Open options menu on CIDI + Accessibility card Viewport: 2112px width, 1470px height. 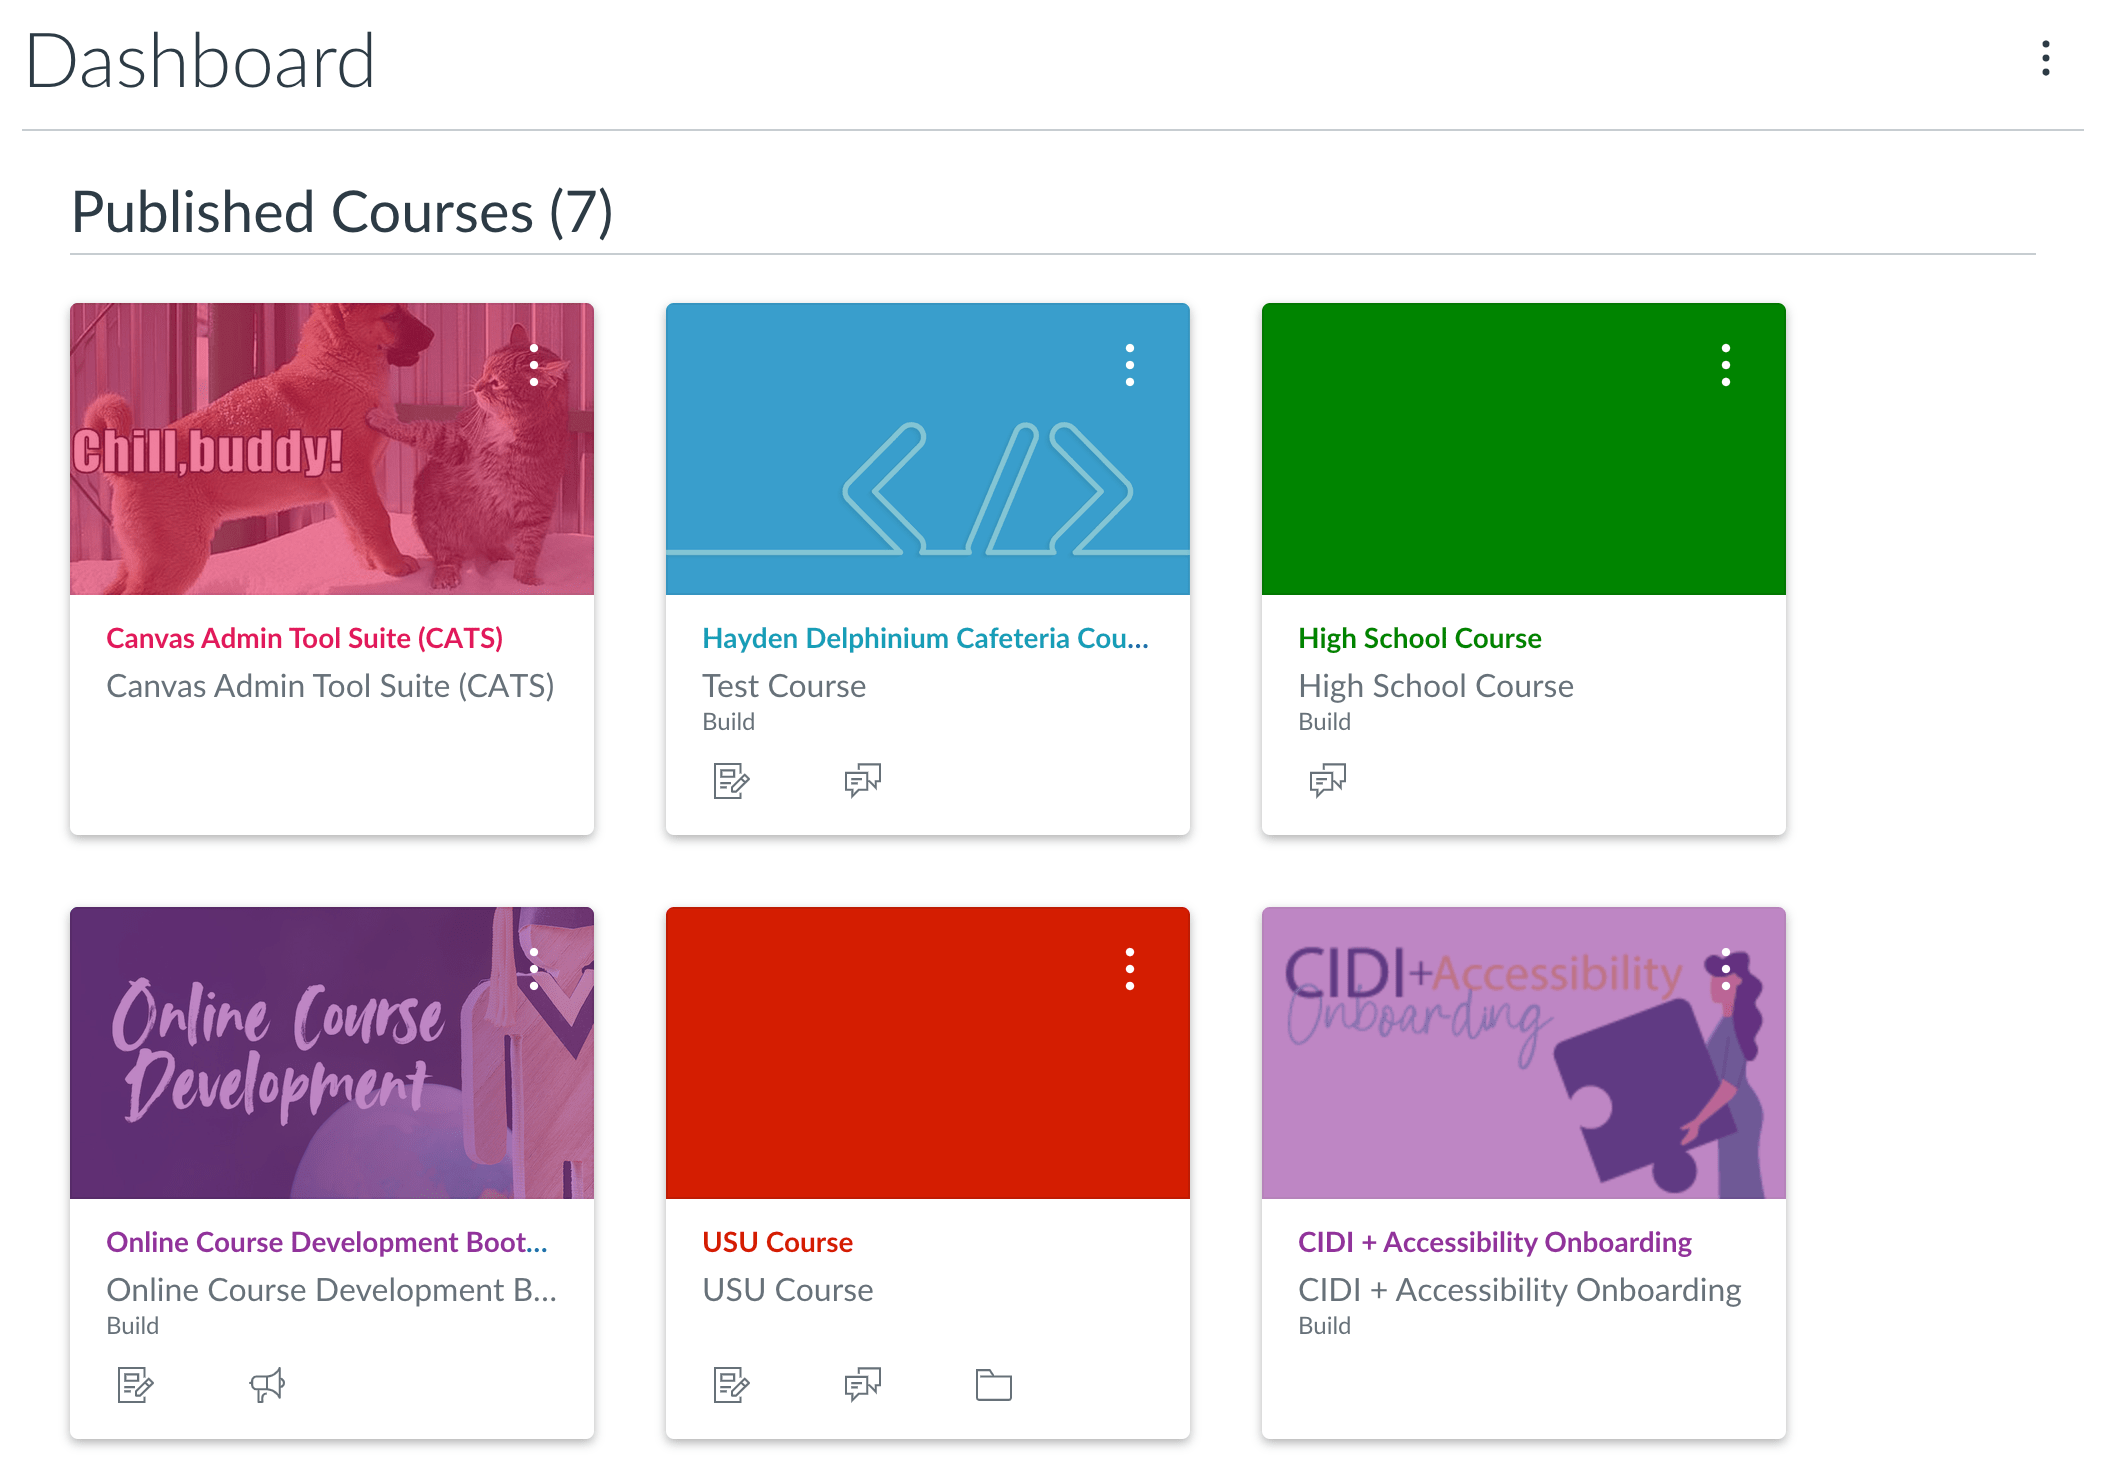pos(1726,967)
